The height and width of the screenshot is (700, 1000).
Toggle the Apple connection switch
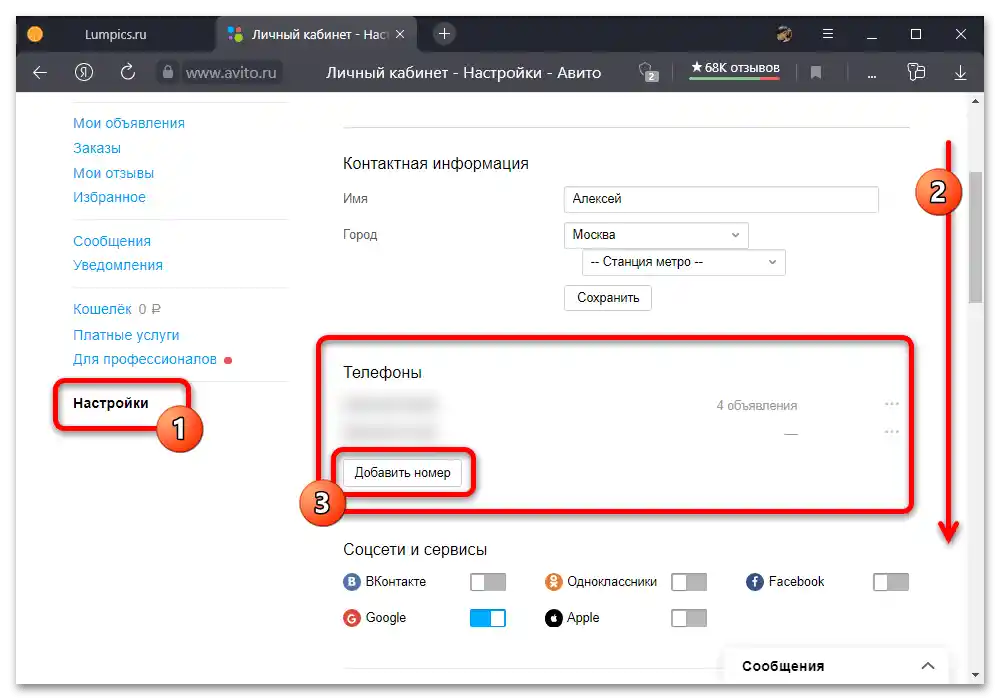coord(689,618)
